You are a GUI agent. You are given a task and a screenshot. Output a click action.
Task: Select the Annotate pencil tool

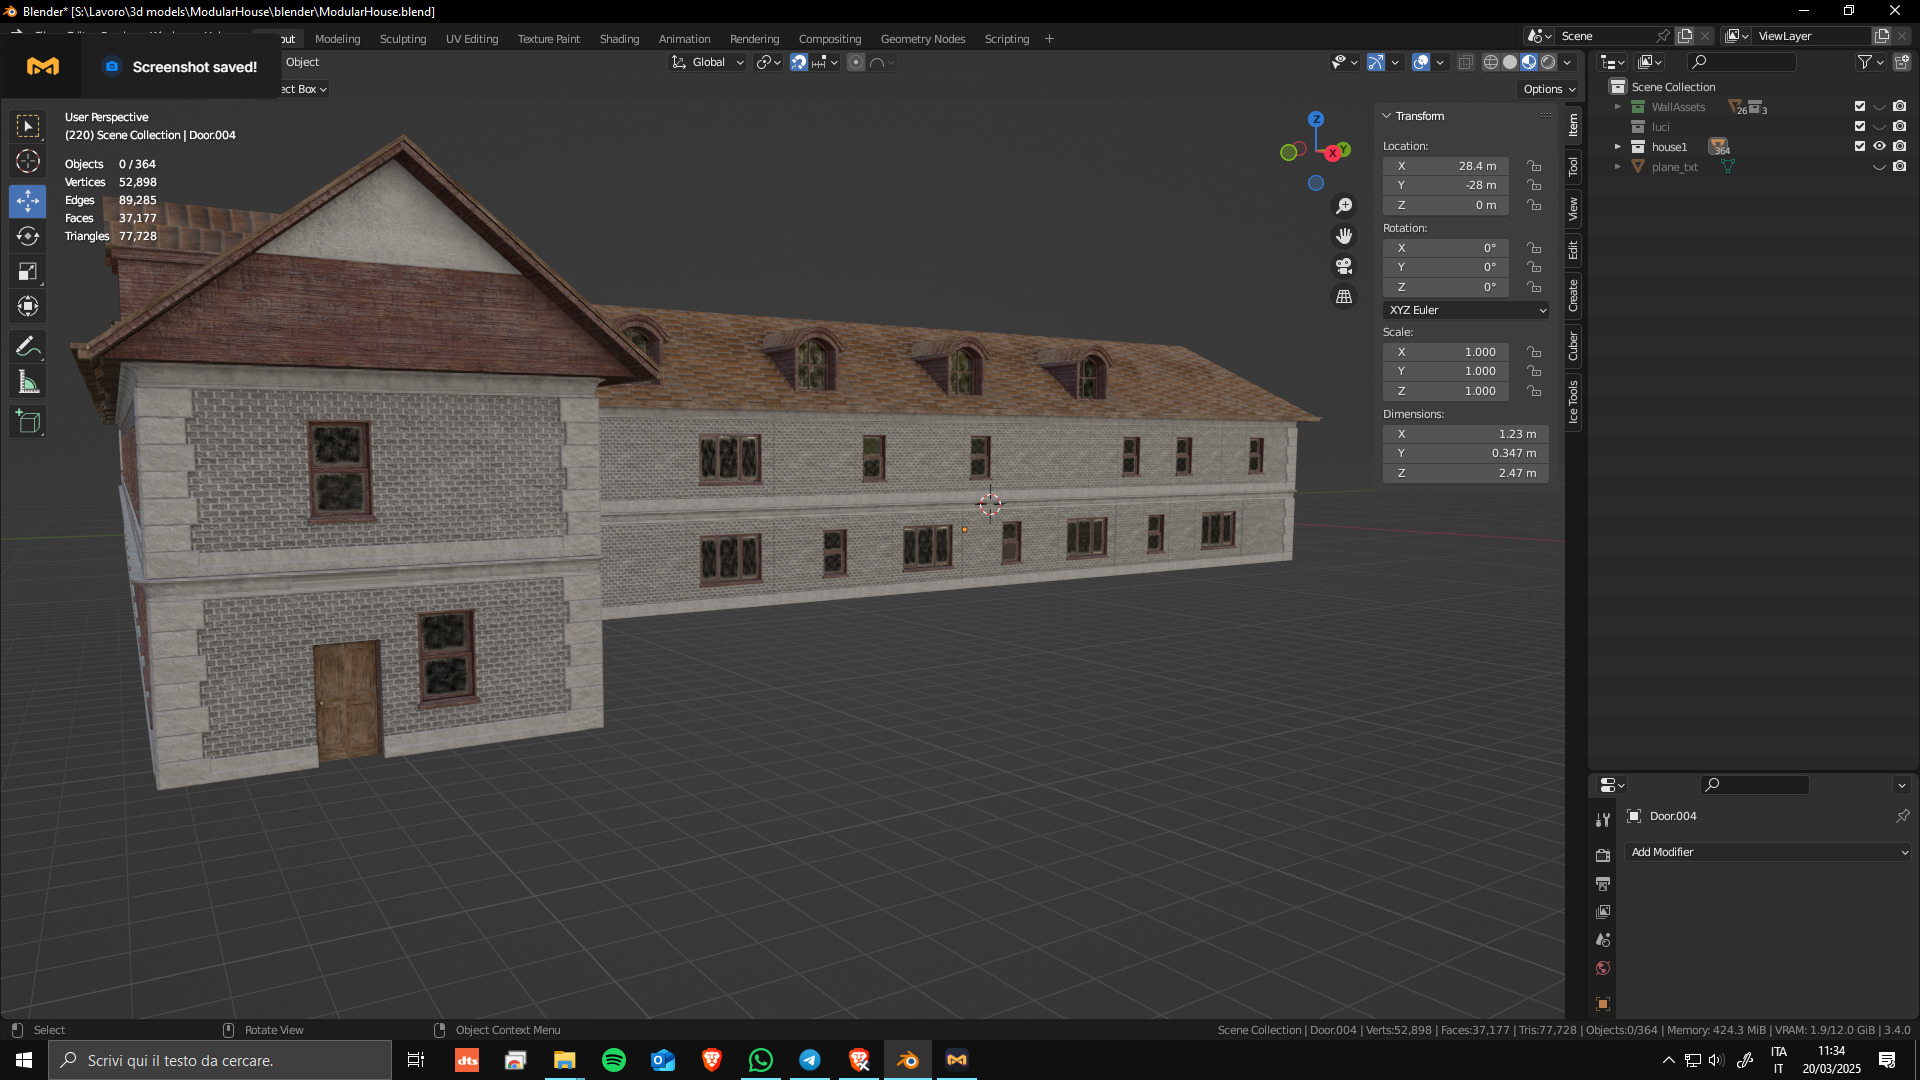pos(28,347)
